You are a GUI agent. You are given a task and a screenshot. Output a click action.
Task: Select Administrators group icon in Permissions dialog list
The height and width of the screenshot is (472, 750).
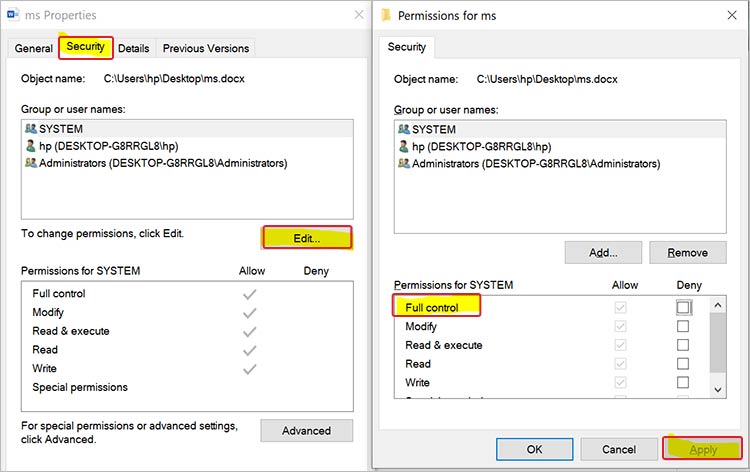click(x=404, y=164)
